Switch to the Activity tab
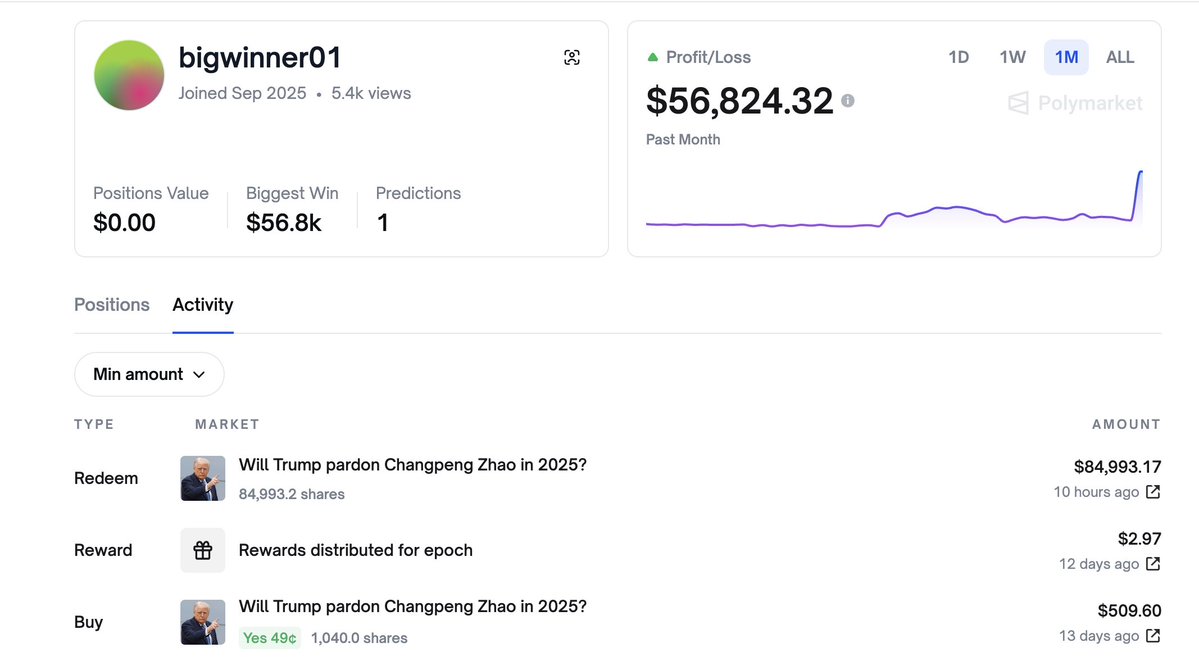Screen dimensions: 1199x661 203,305
